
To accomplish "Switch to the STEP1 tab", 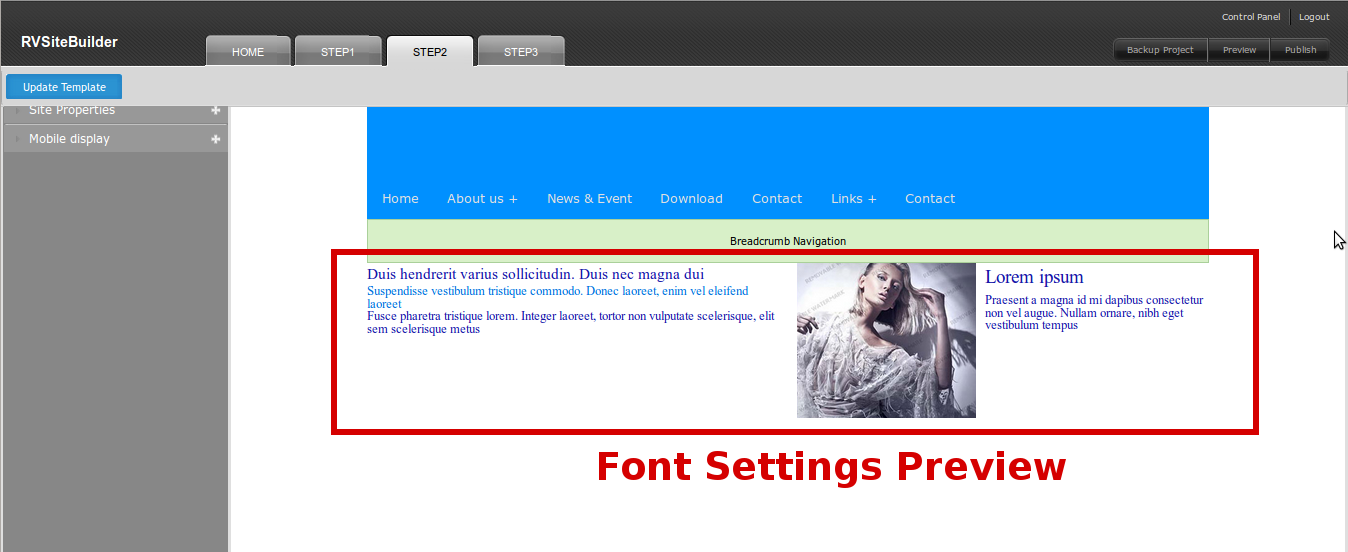I will 338,52.
